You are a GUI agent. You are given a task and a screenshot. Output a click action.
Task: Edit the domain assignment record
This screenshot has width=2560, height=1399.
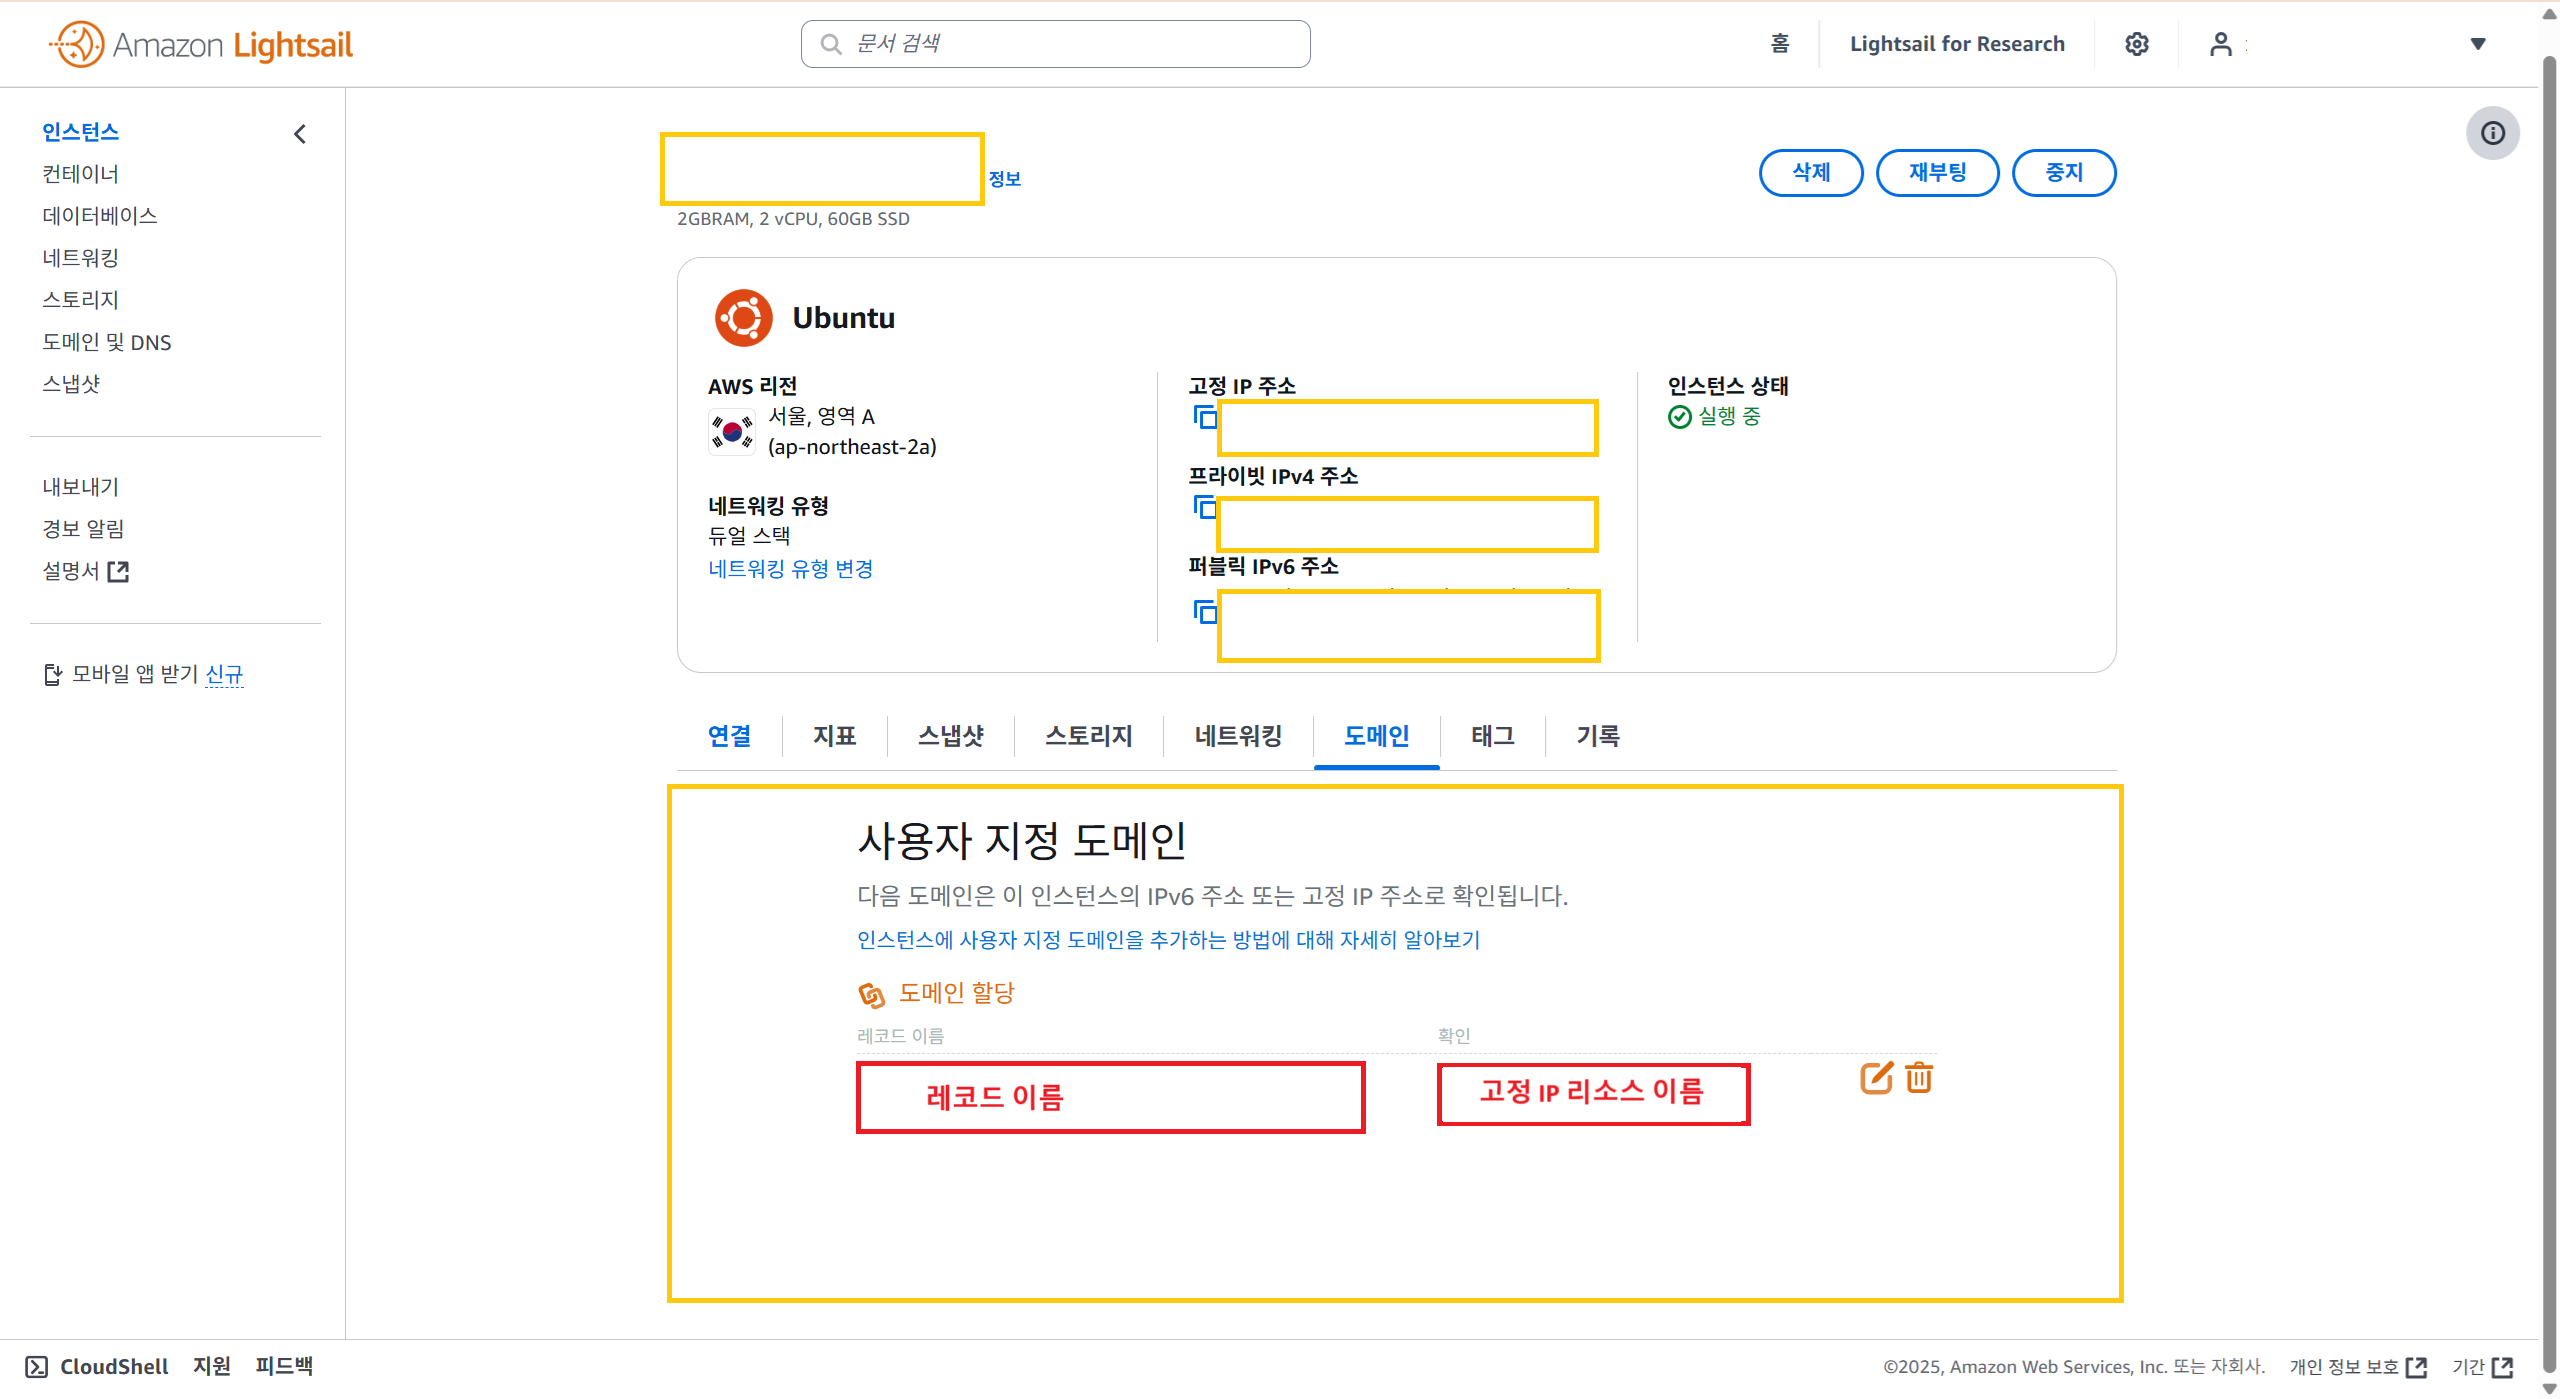[1875, 1078]
